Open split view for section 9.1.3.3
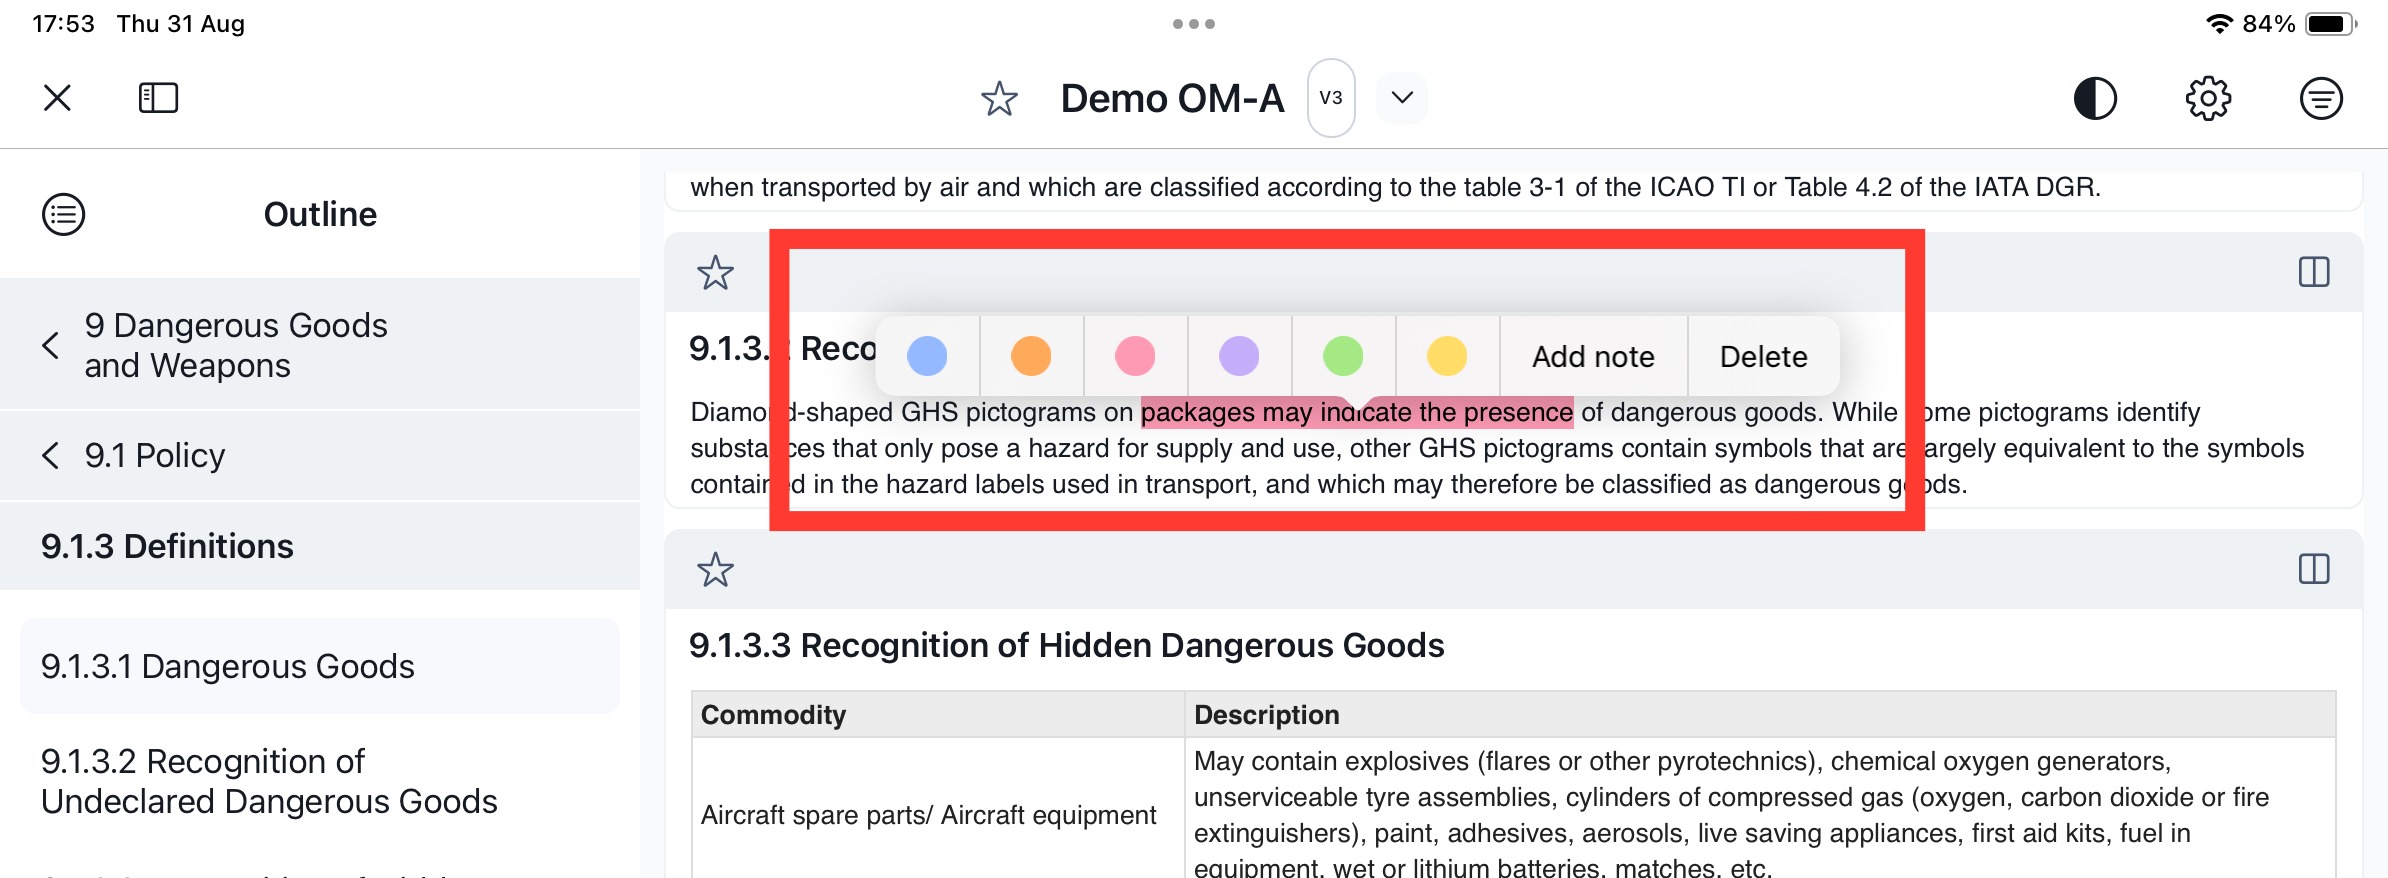 click(x=2313, y=570)
